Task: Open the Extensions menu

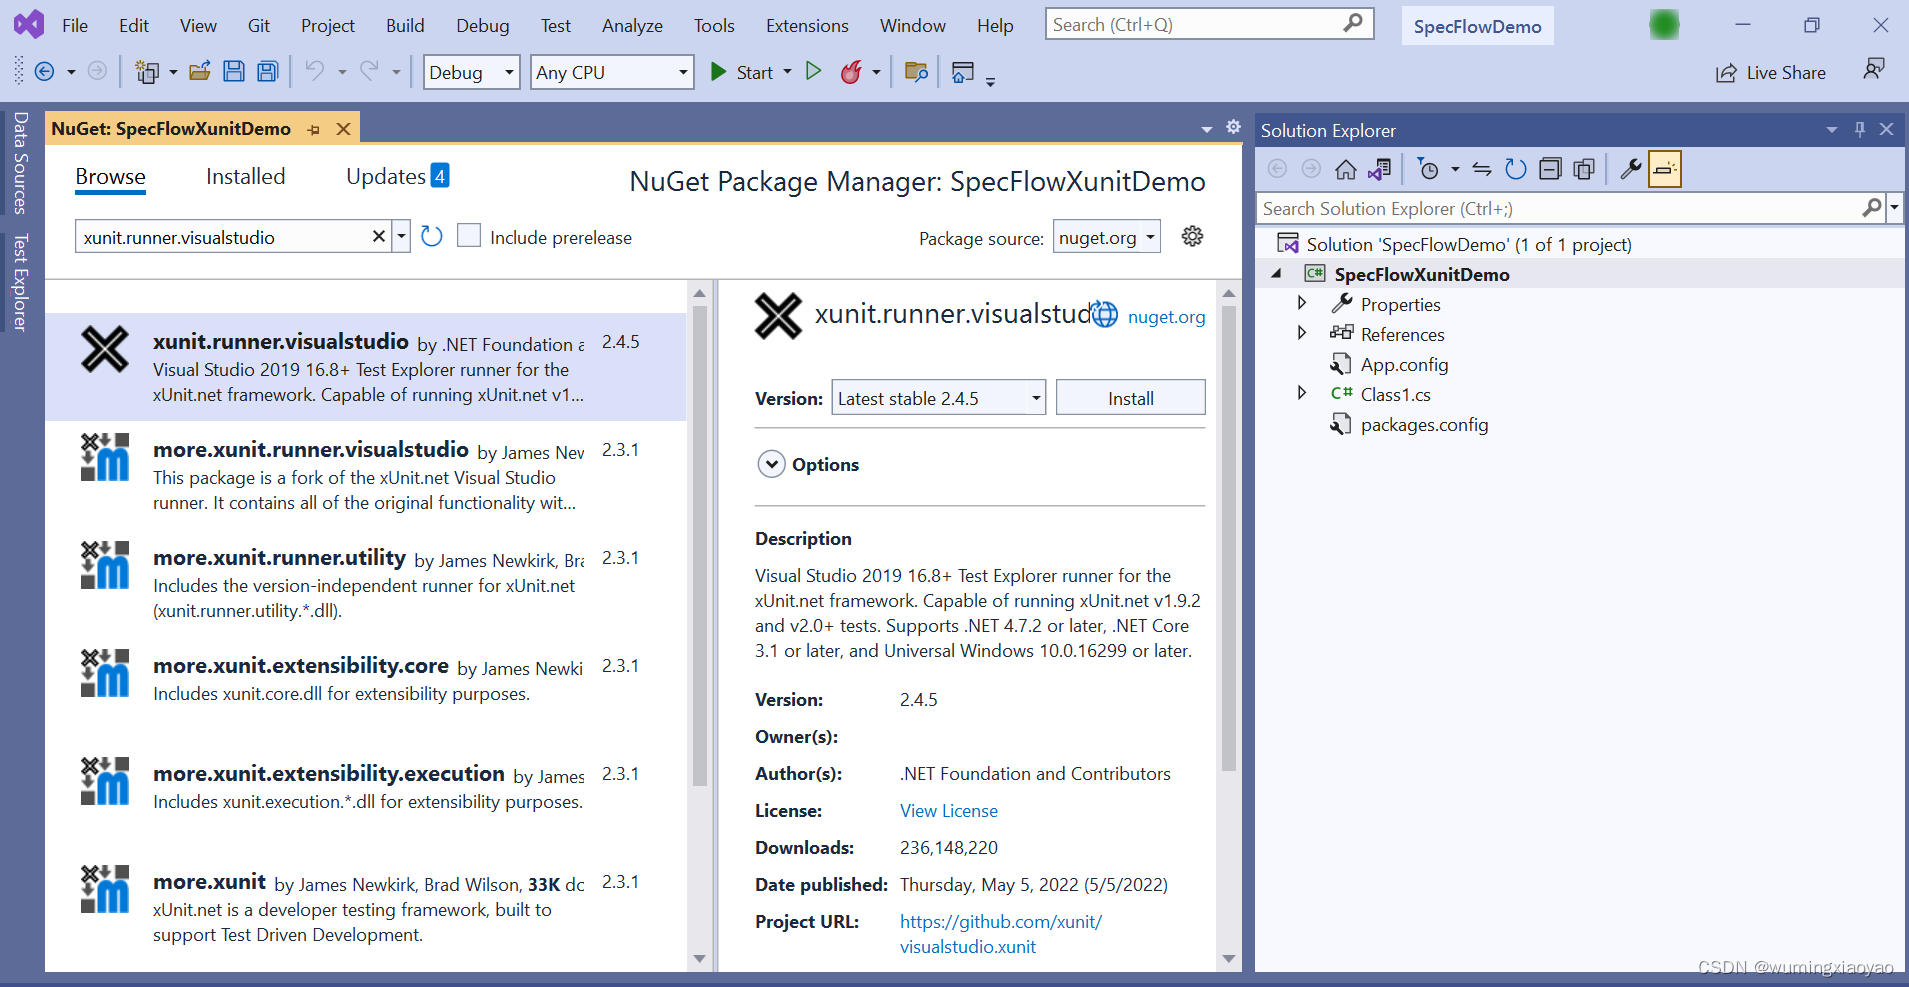Action: pos(807,25)
